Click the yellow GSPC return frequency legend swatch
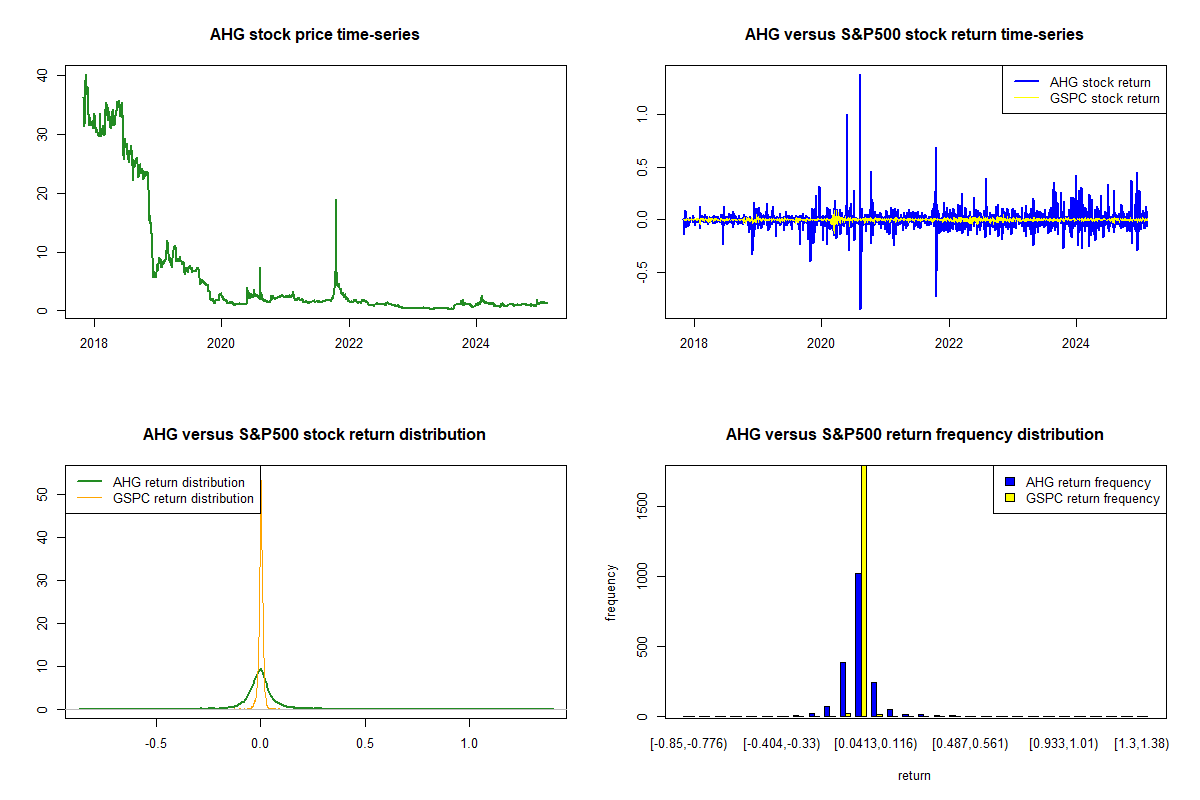This screenshot has height=800, width=1200. pyautogui.click(x=1008, y=498)
